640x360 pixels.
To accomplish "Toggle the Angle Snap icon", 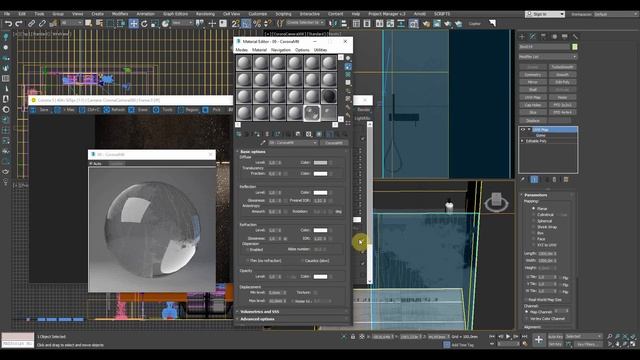I will (x=246, y=24).
